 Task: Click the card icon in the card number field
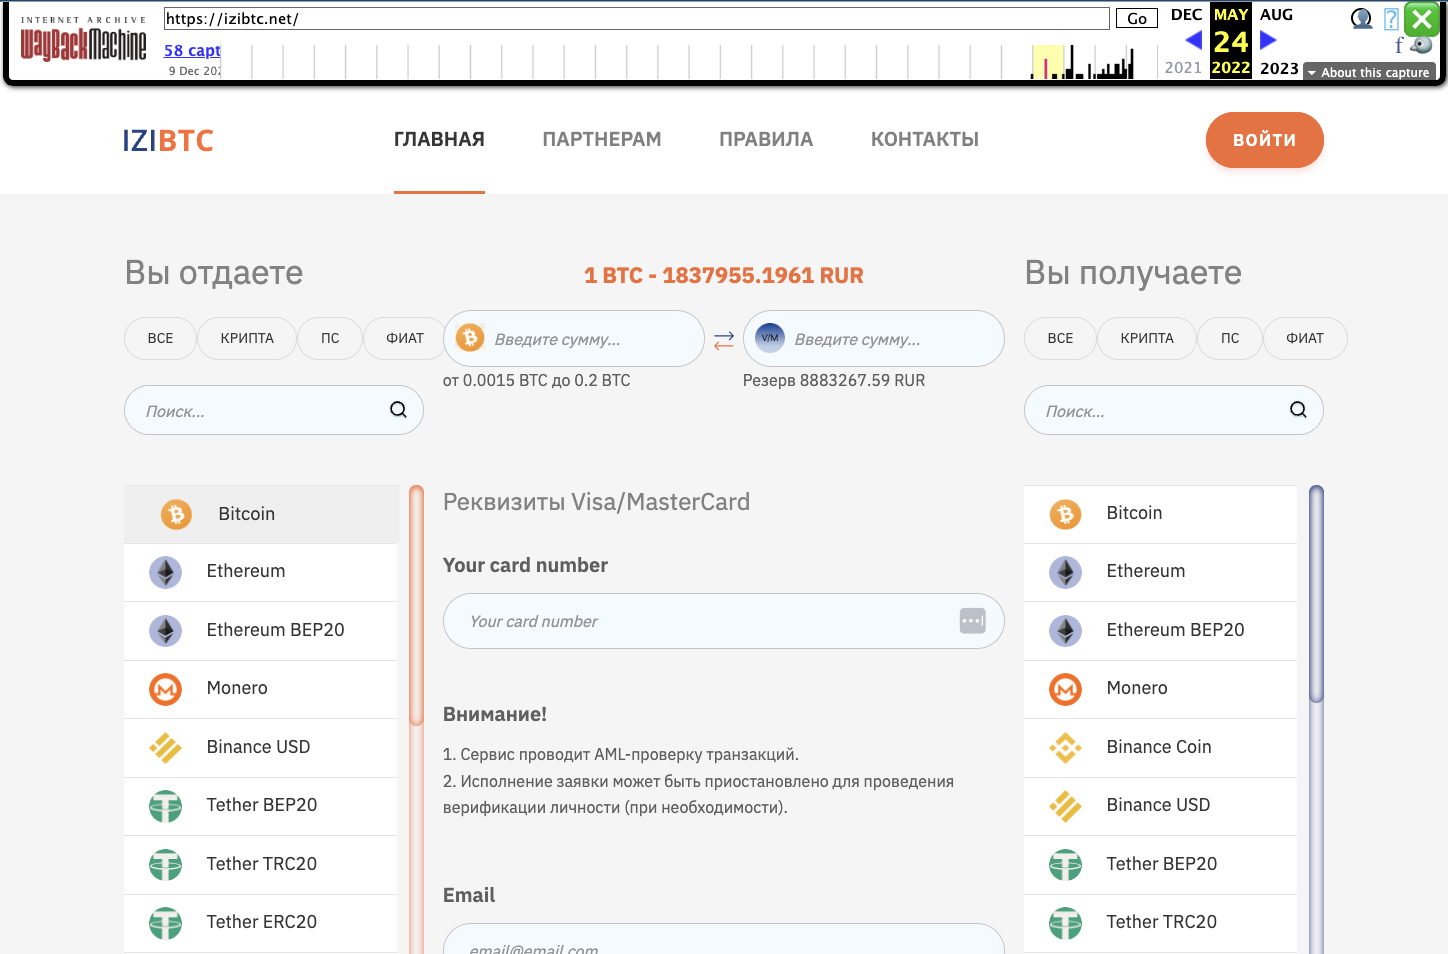(972, 621)
